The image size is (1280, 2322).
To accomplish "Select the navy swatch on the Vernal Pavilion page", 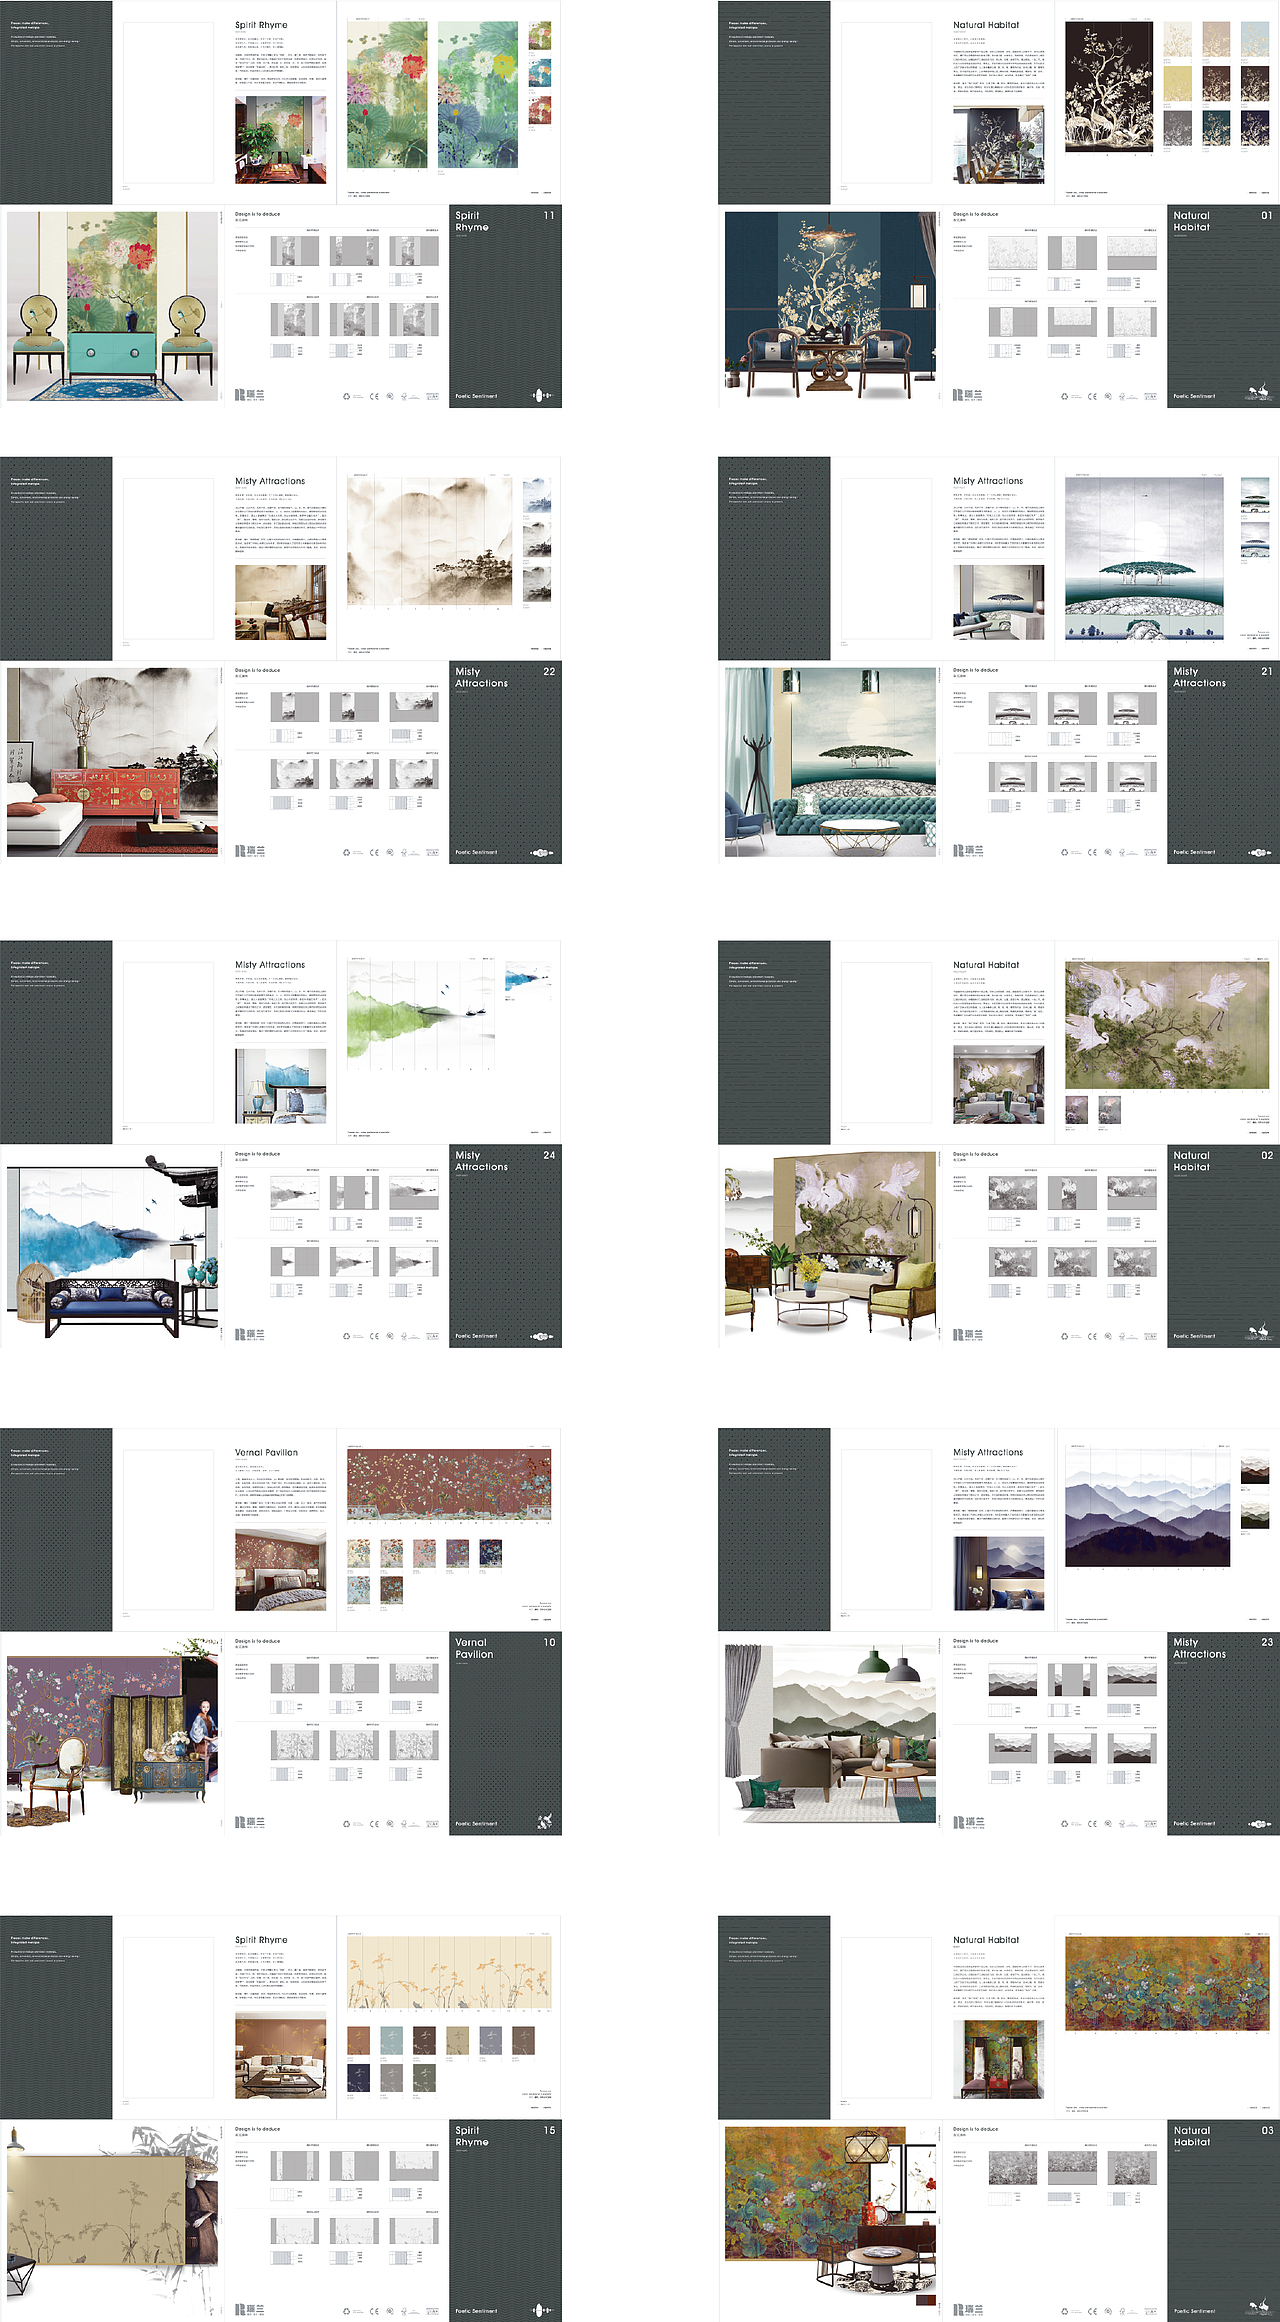I will pyautogui.click(x=490, y=1552).
